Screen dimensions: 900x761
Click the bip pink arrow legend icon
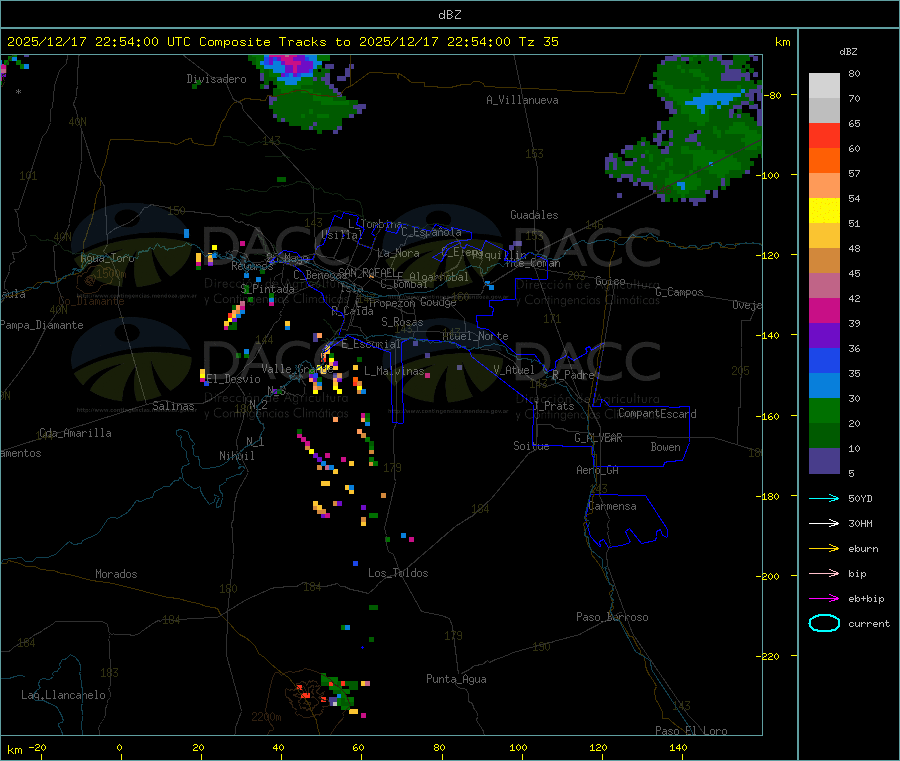pyautogui.click(x=824, y=573)
